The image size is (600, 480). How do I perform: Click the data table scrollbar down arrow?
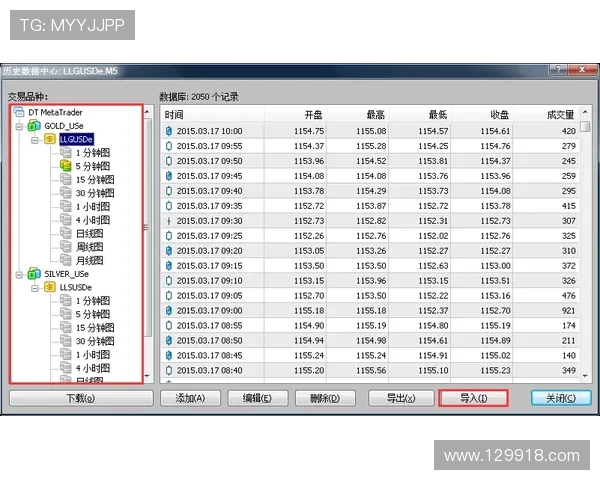point(585,376)
